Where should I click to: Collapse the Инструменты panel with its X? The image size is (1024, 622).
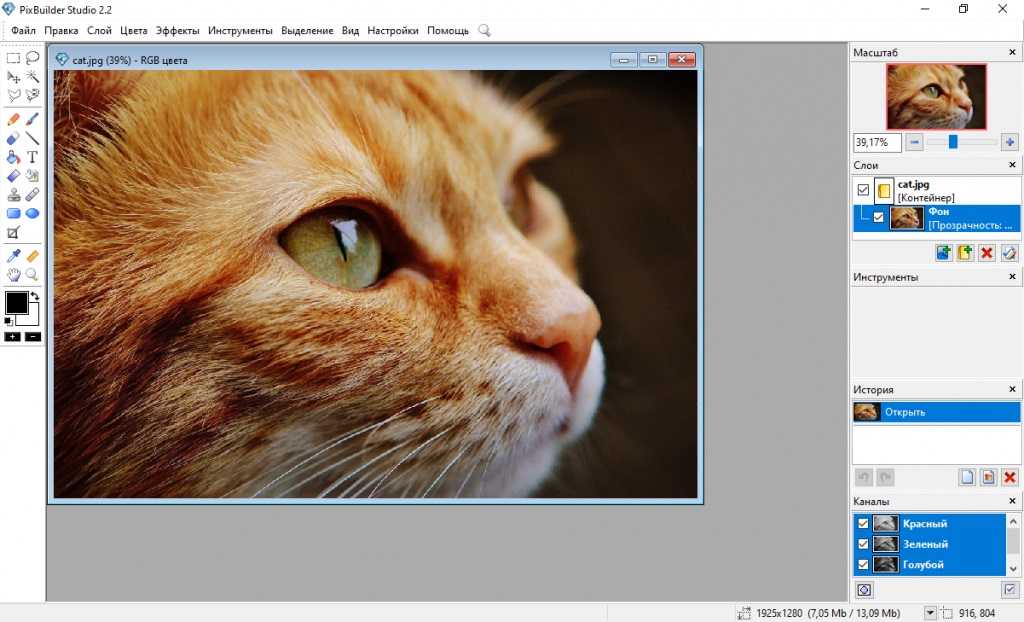pyautogui.click(x=1012, y=277)
